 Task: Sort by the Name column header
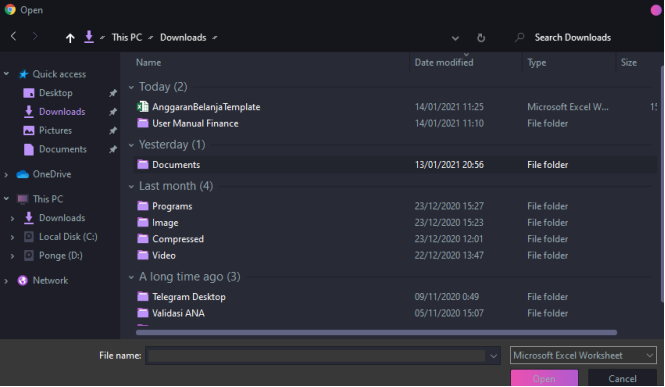point(148,62)
